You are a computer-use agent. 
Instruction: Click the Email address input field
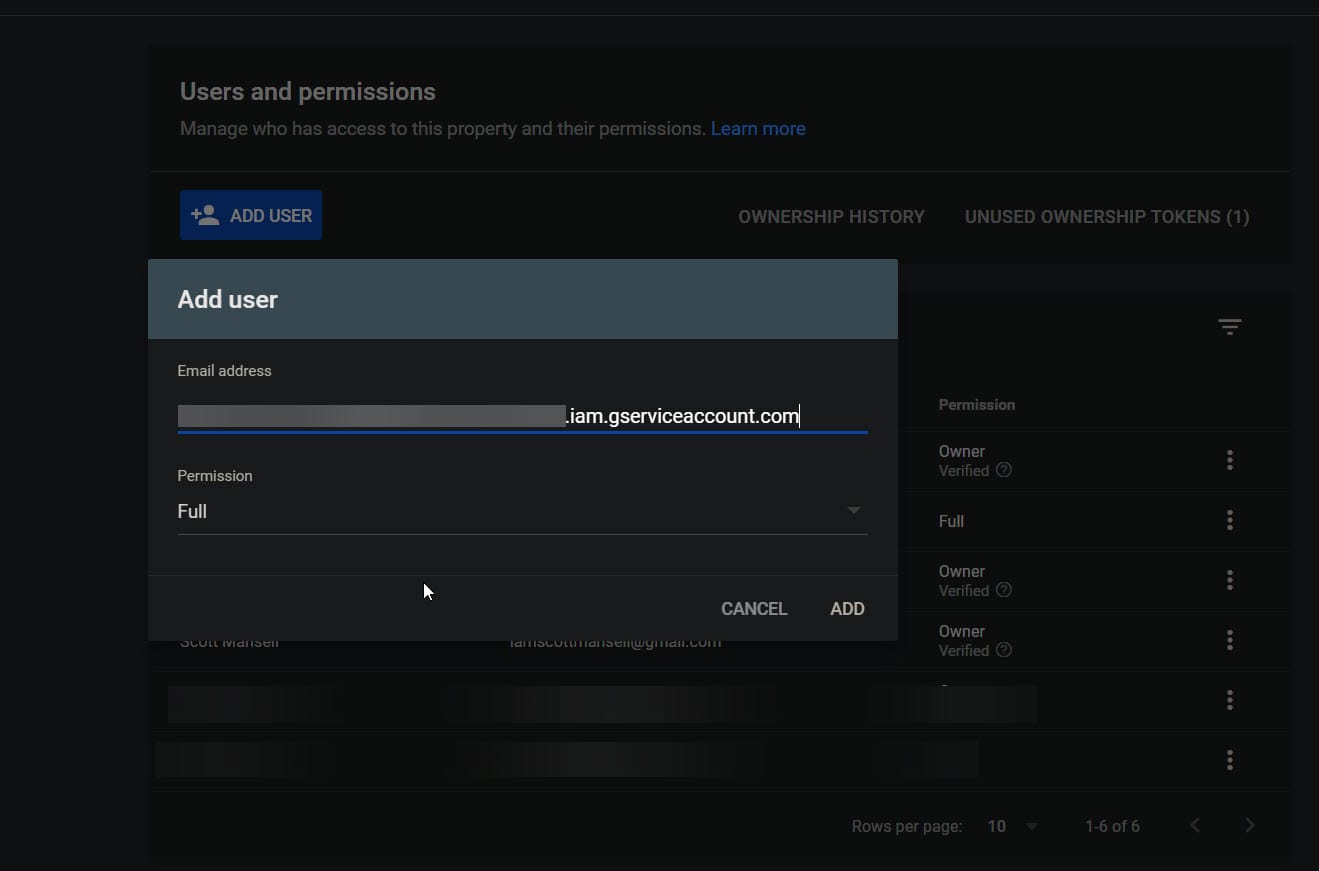(520, 415)
